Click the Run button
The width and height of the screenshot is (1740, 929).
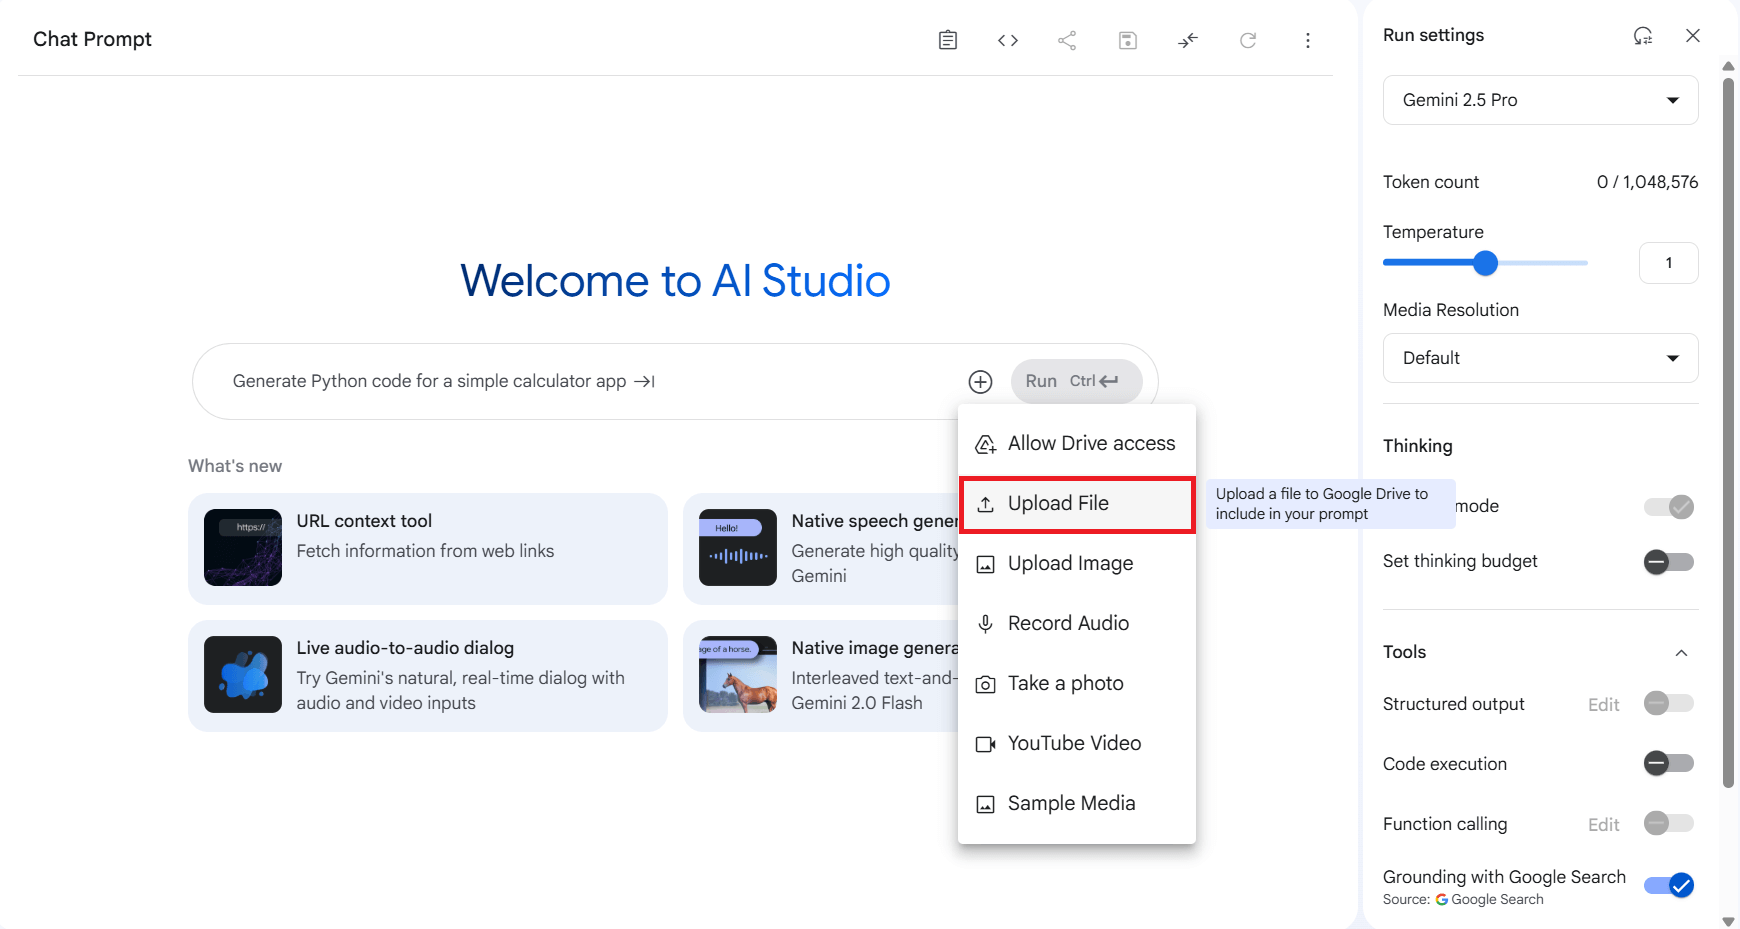point(1076,381)
